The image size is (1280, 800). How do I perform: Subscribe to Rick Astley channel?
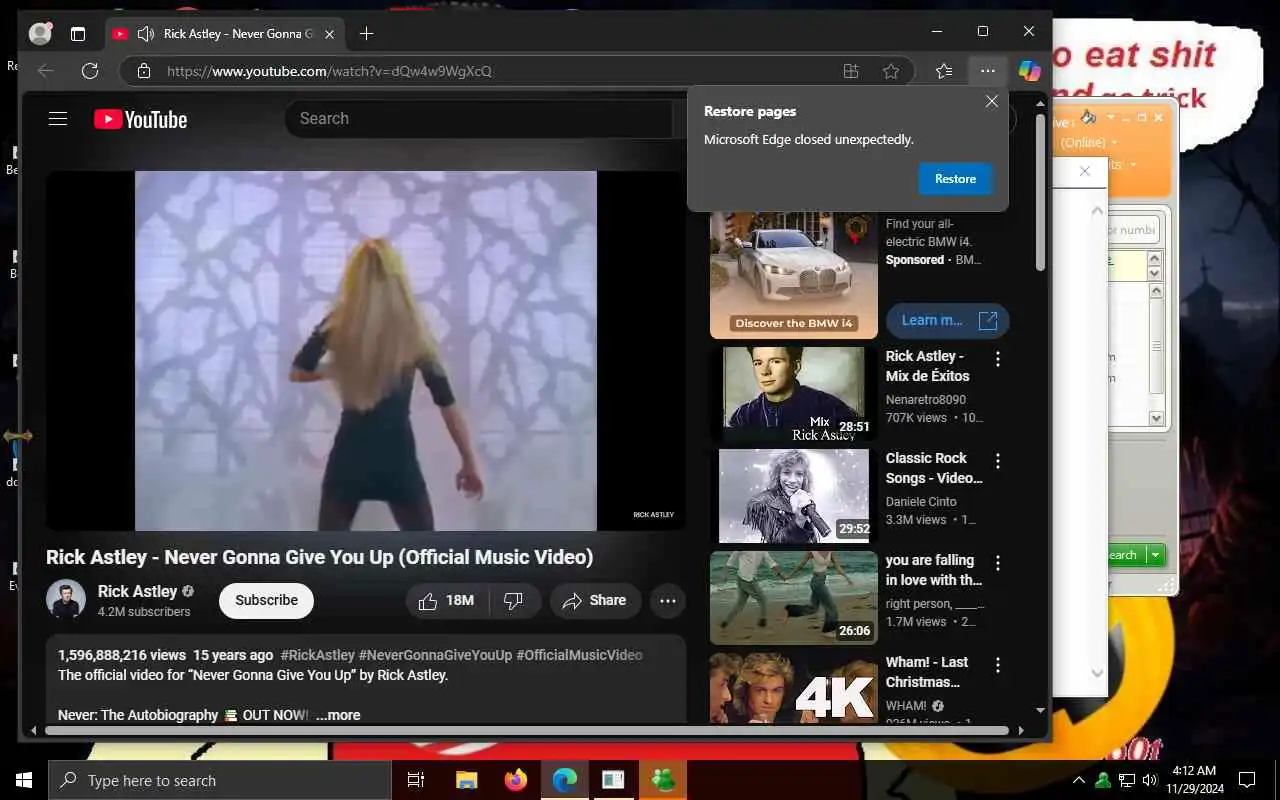266,600
